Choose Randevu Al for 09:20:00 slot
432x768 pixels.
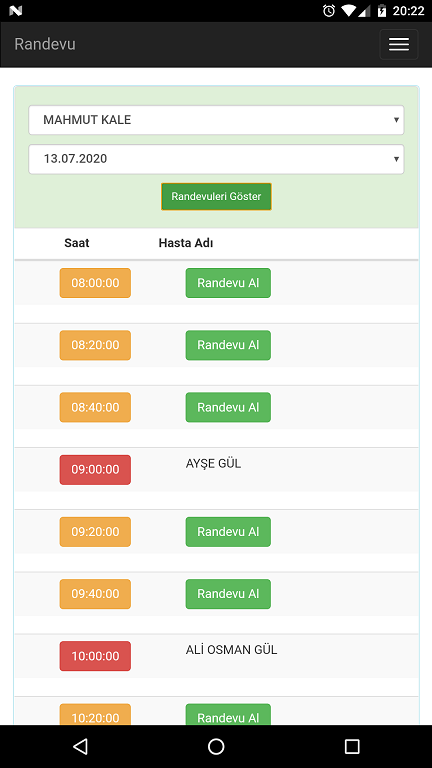pyautogui.click(x=228, y=531)
